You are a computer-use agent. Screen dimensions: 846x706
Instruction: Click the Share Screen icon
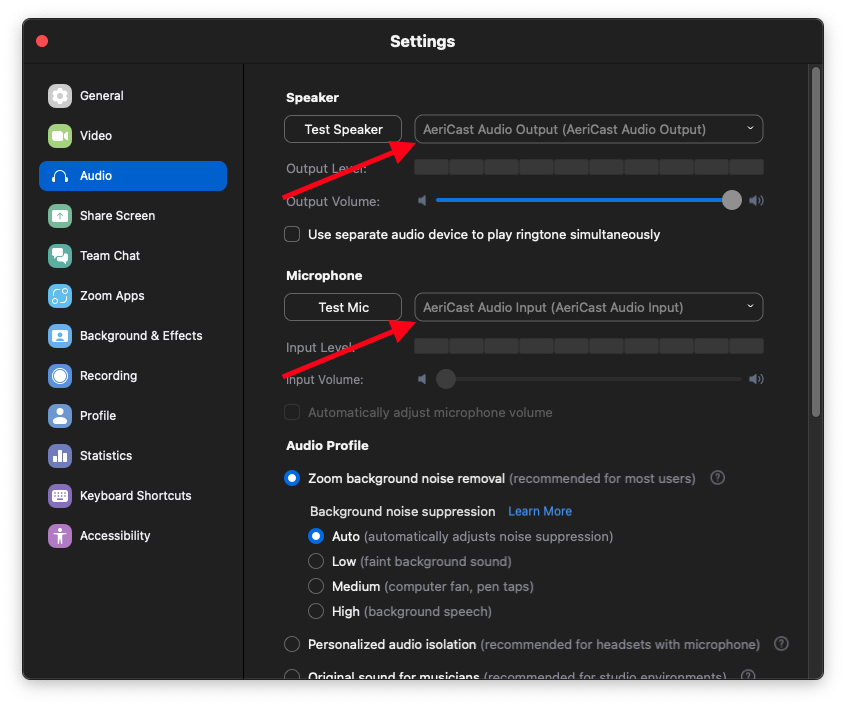click(60, 216)
